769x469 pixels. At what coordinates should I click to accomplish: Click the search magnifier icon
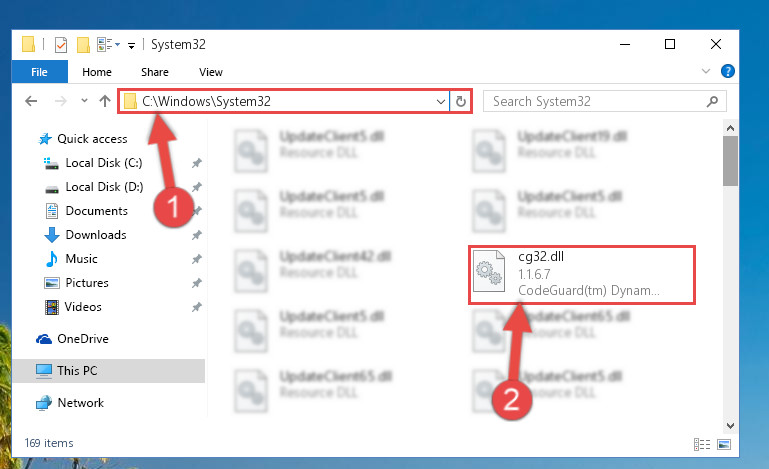tap(712, 102)
